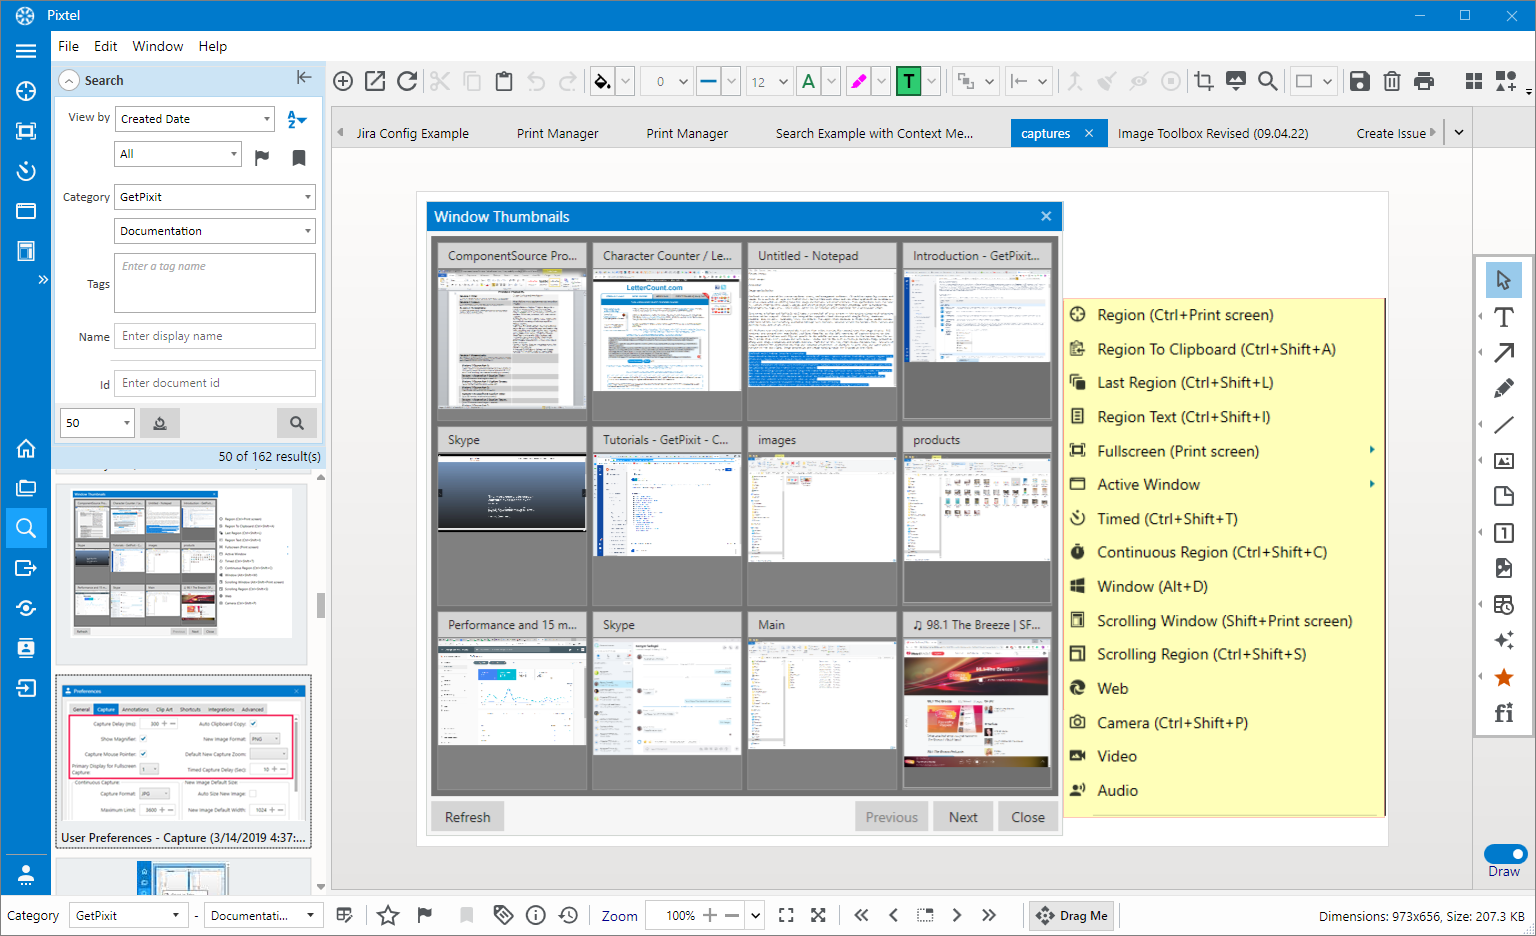Screen dimensions: 1536x936
Task: Select the Crop tool in the toolbar
Action: [x=1204, y=82]
